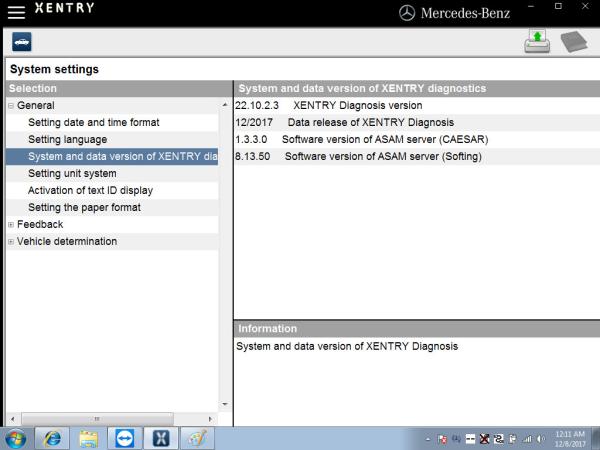This screenshot has width=600, height=450.
Task: Click the volume speaker tray icon
Action: [540, 439]
